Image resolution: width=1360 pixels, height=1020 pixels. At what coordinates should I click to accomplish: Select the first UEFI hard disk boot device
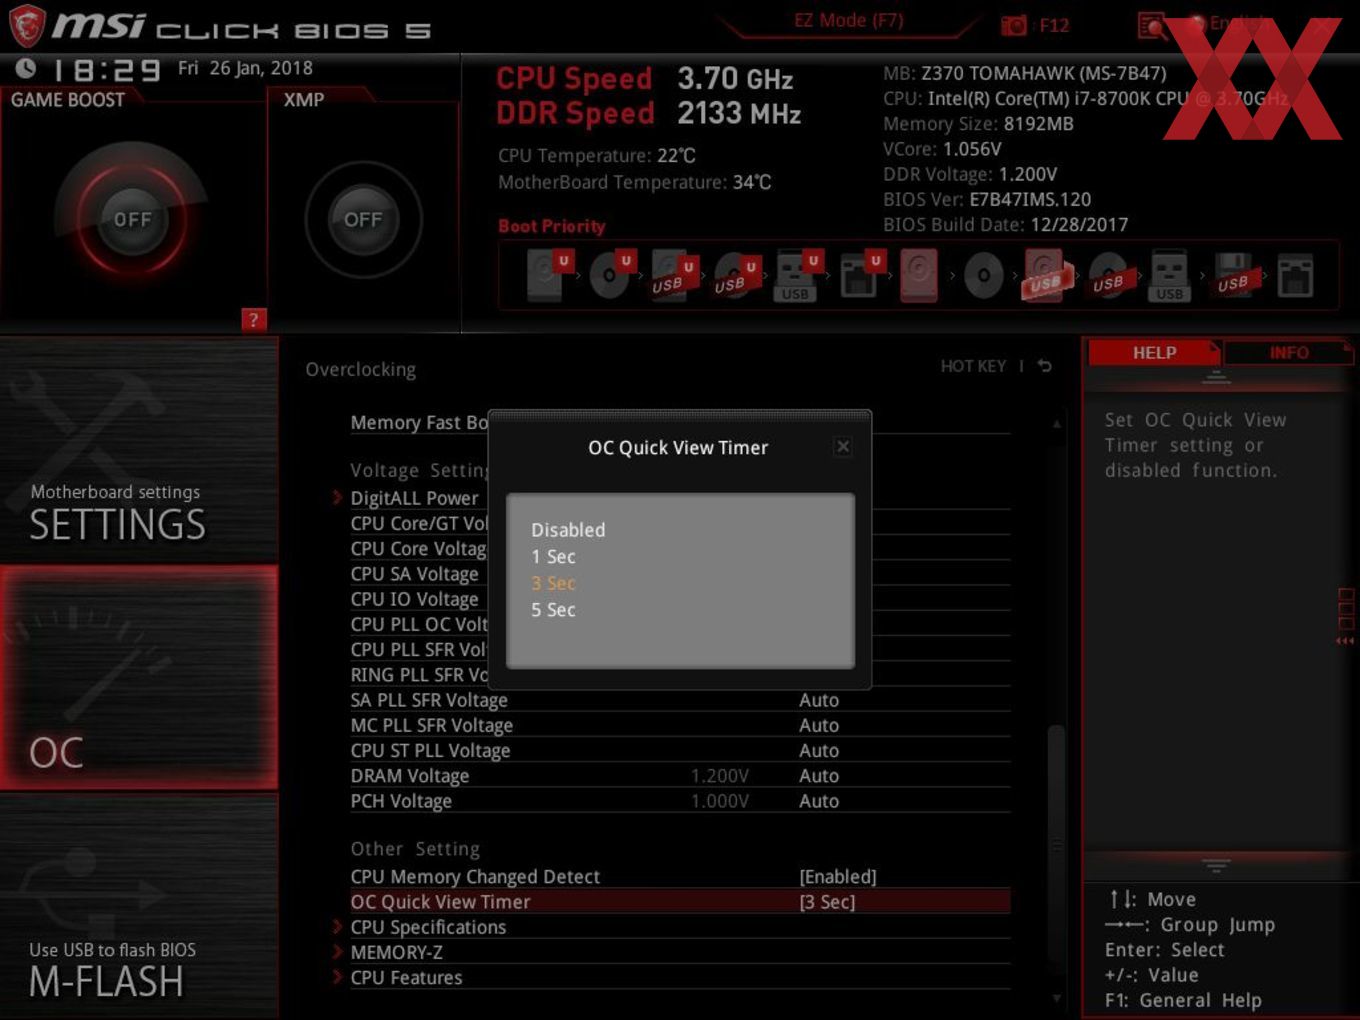pyautogui.click(x=547, y=274)
